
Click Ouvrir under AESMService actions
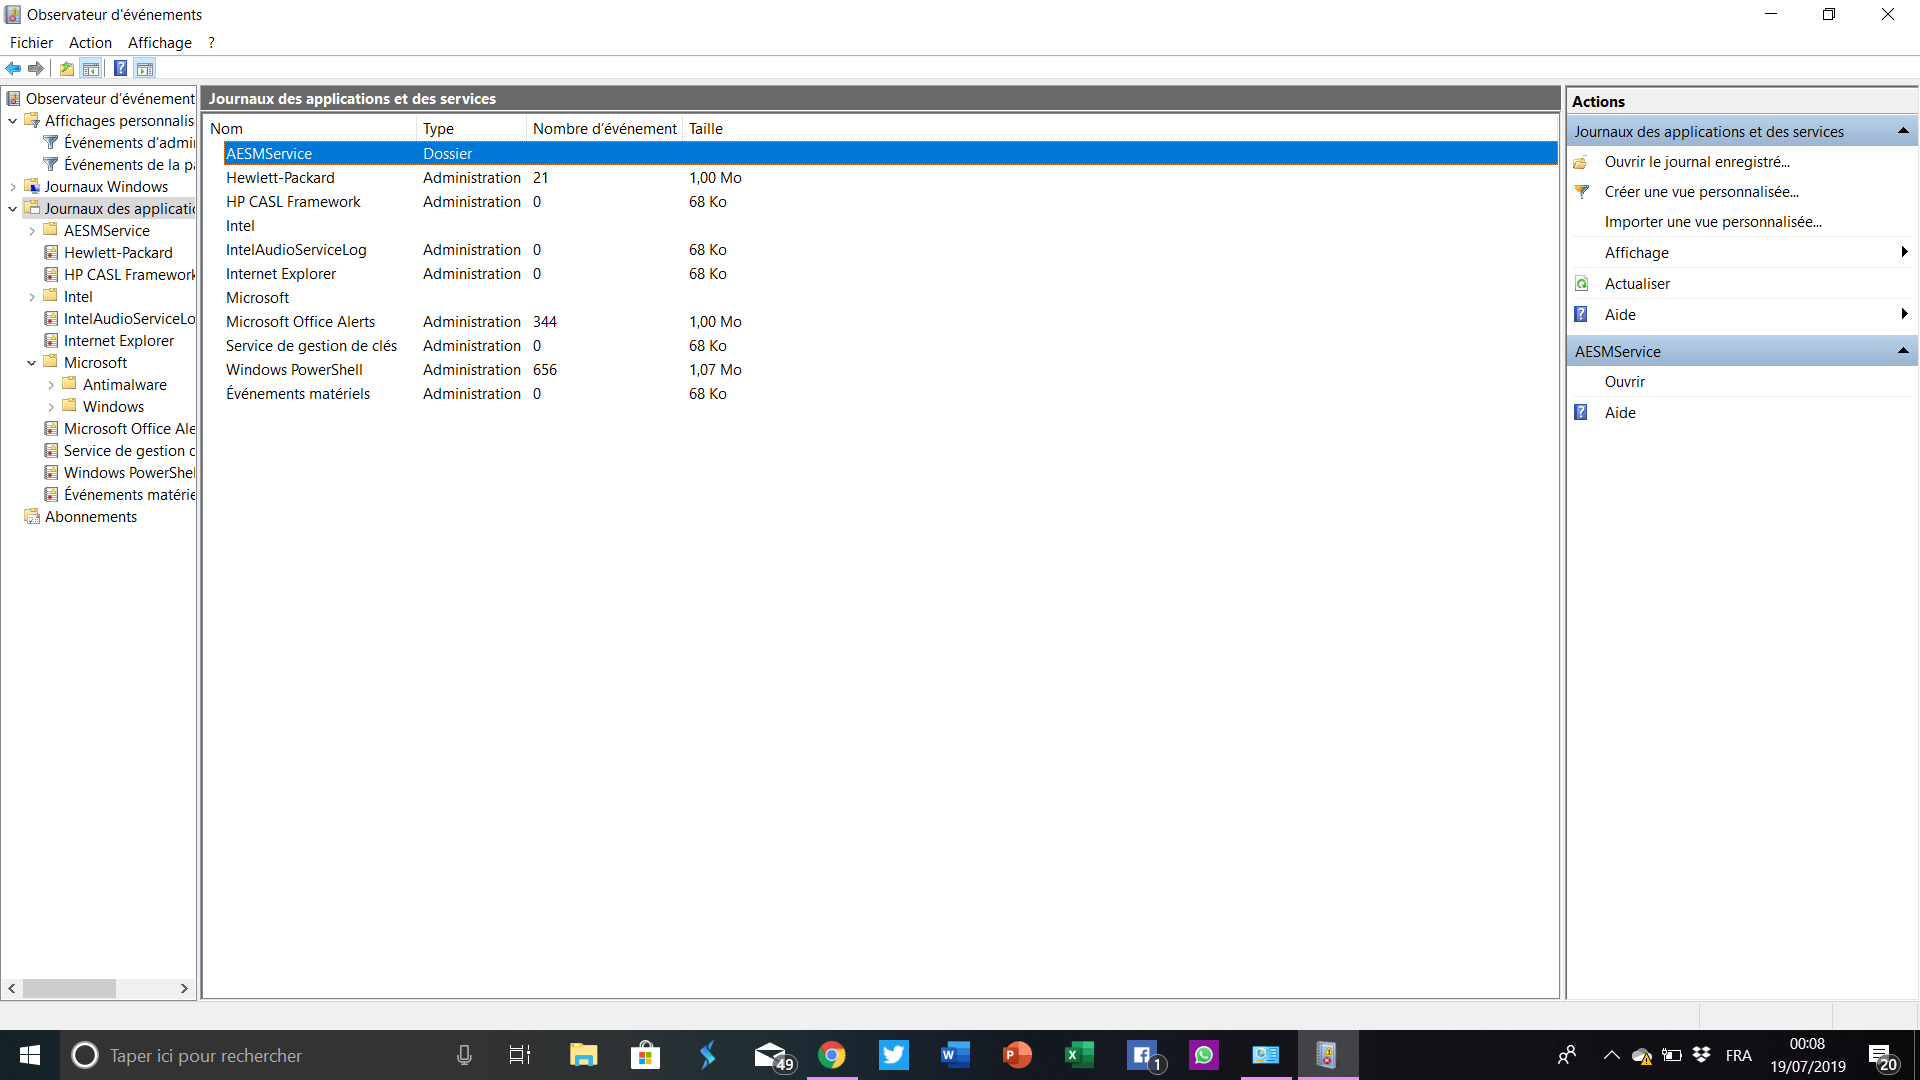(1624, 382)
